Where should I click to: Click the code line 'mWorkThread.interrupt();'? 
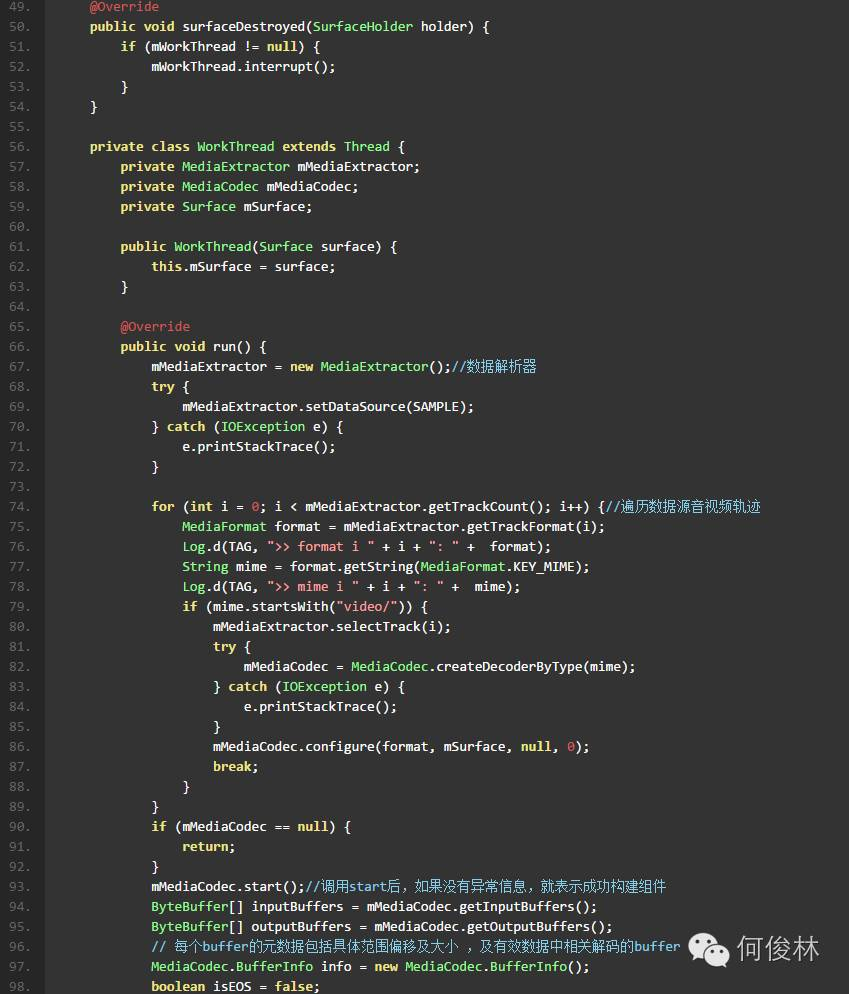243,67
